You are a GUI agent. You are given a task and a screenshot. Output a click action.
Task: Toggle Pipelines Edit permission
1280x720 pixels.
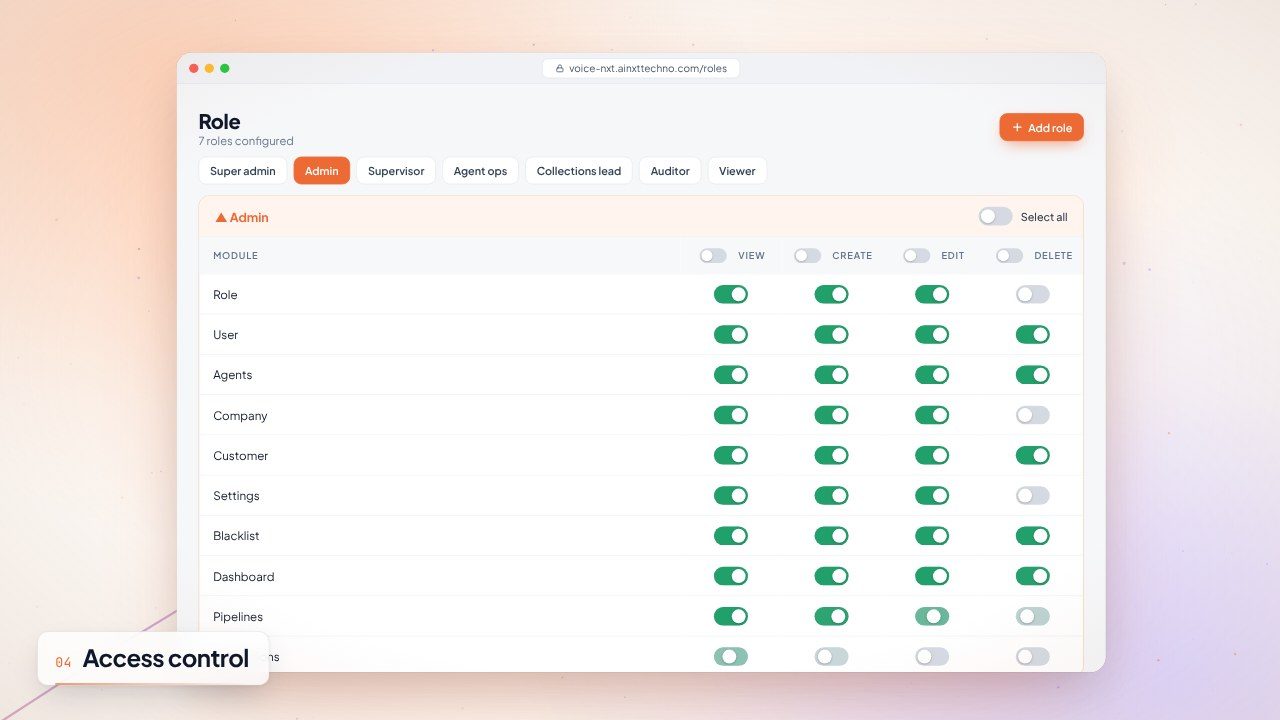click(x=932, y=616)
